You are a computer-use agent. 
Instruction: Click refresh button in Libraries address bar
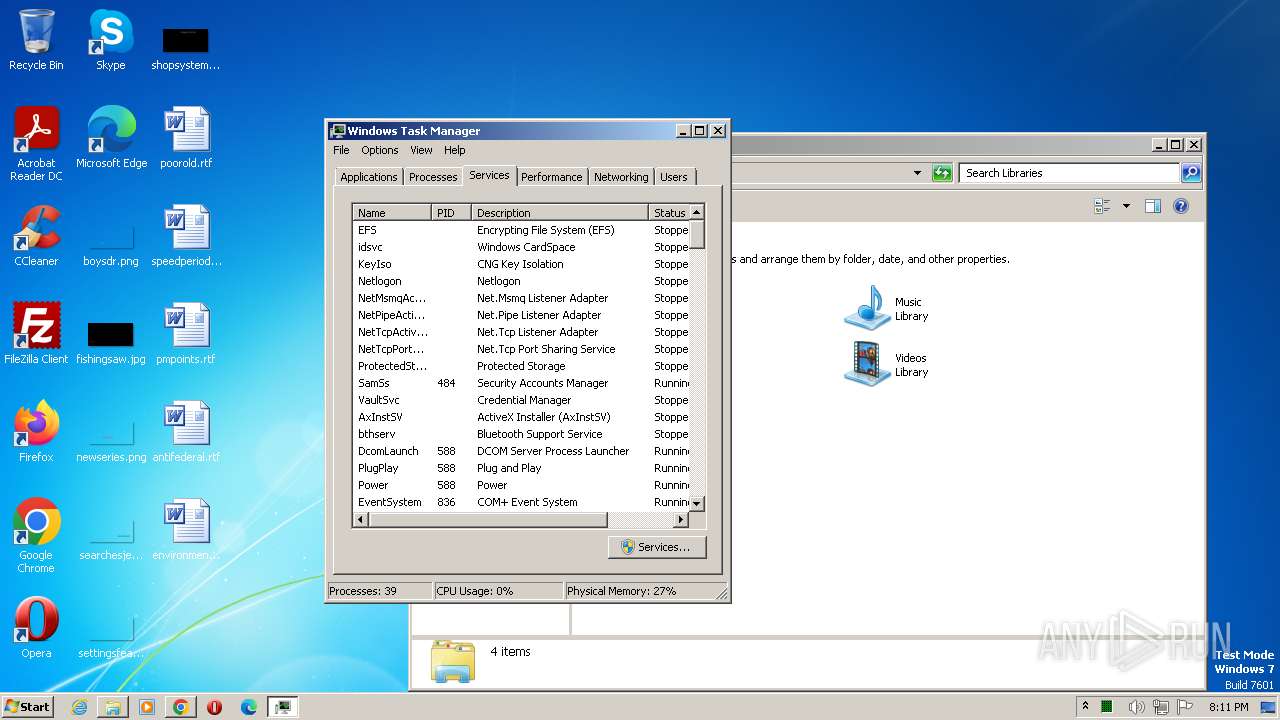(942, 173)
